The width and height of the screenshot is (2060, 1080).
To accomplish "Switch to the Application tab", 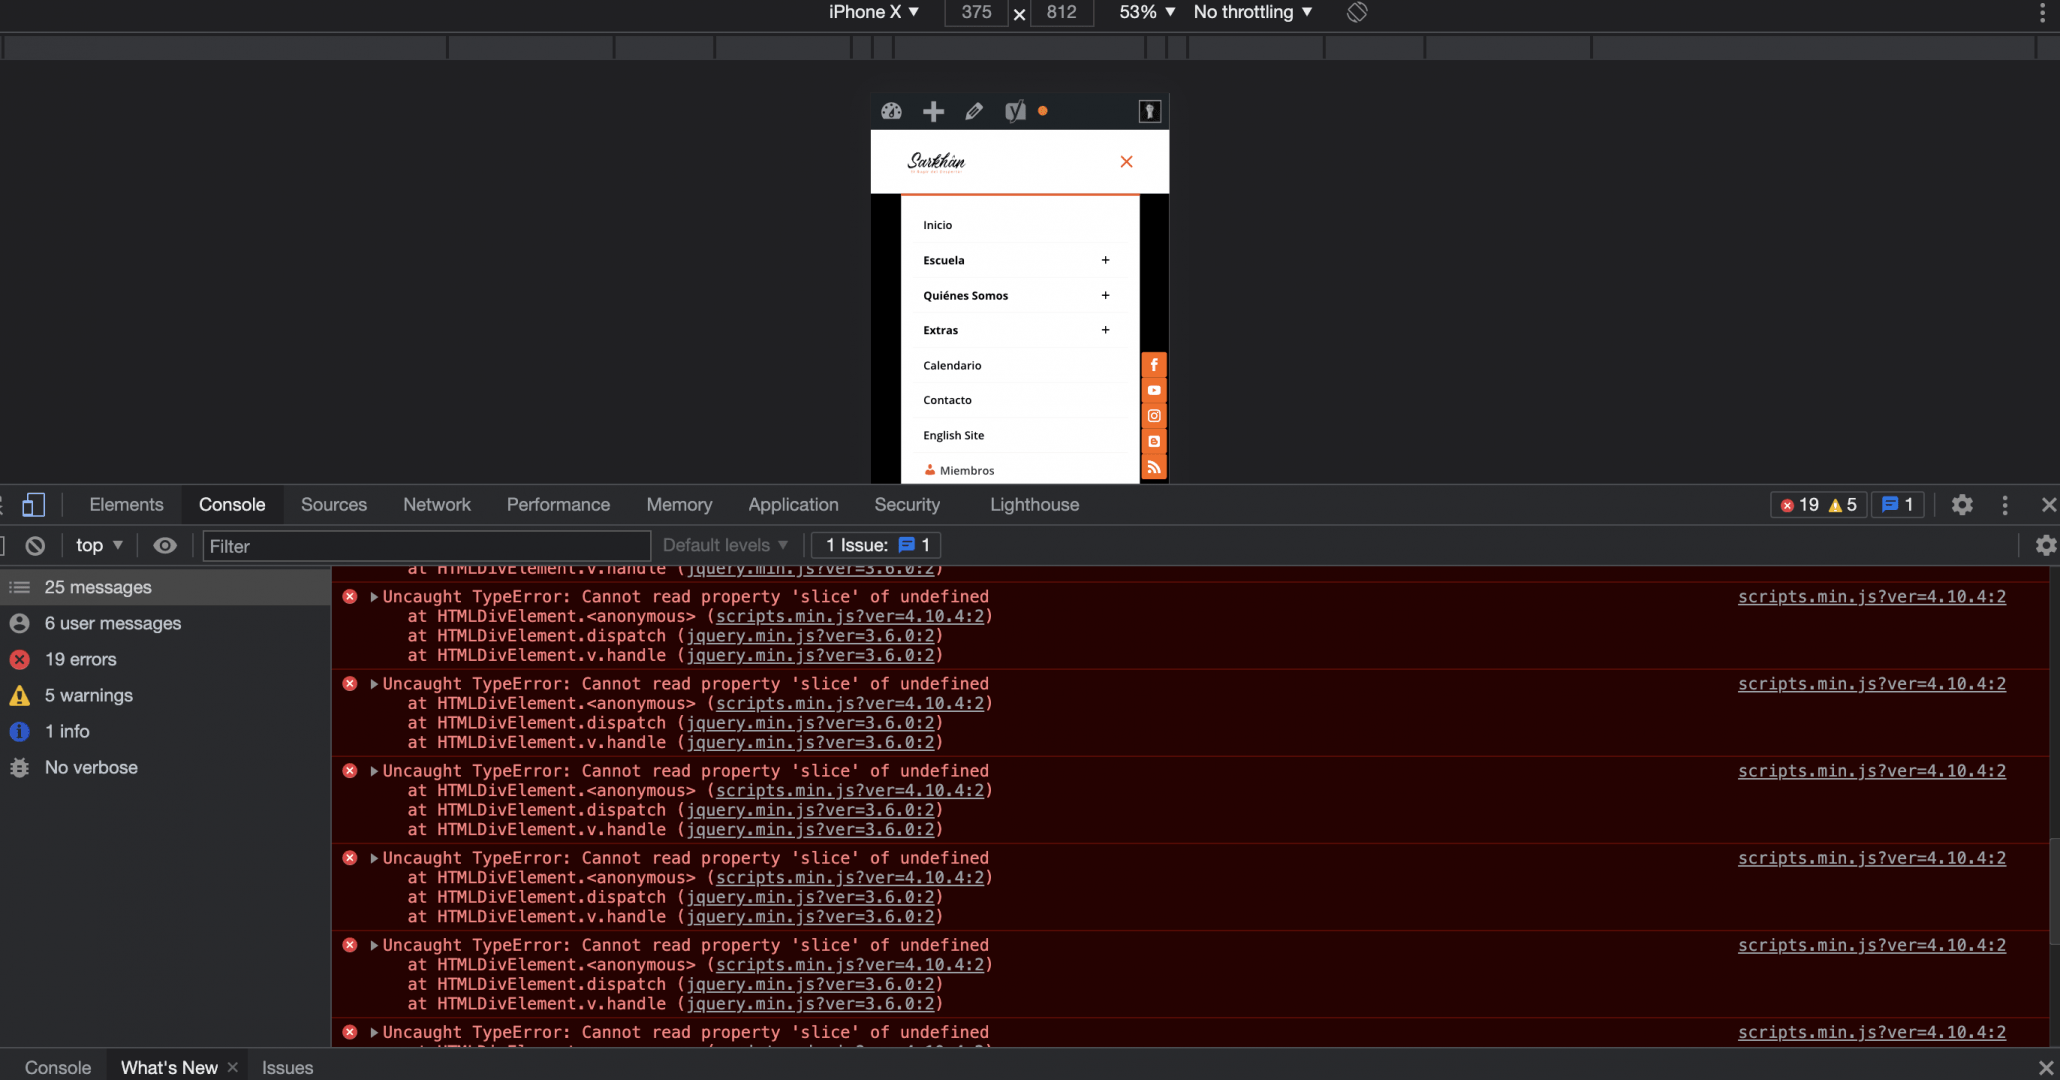I will click(793, 505).
